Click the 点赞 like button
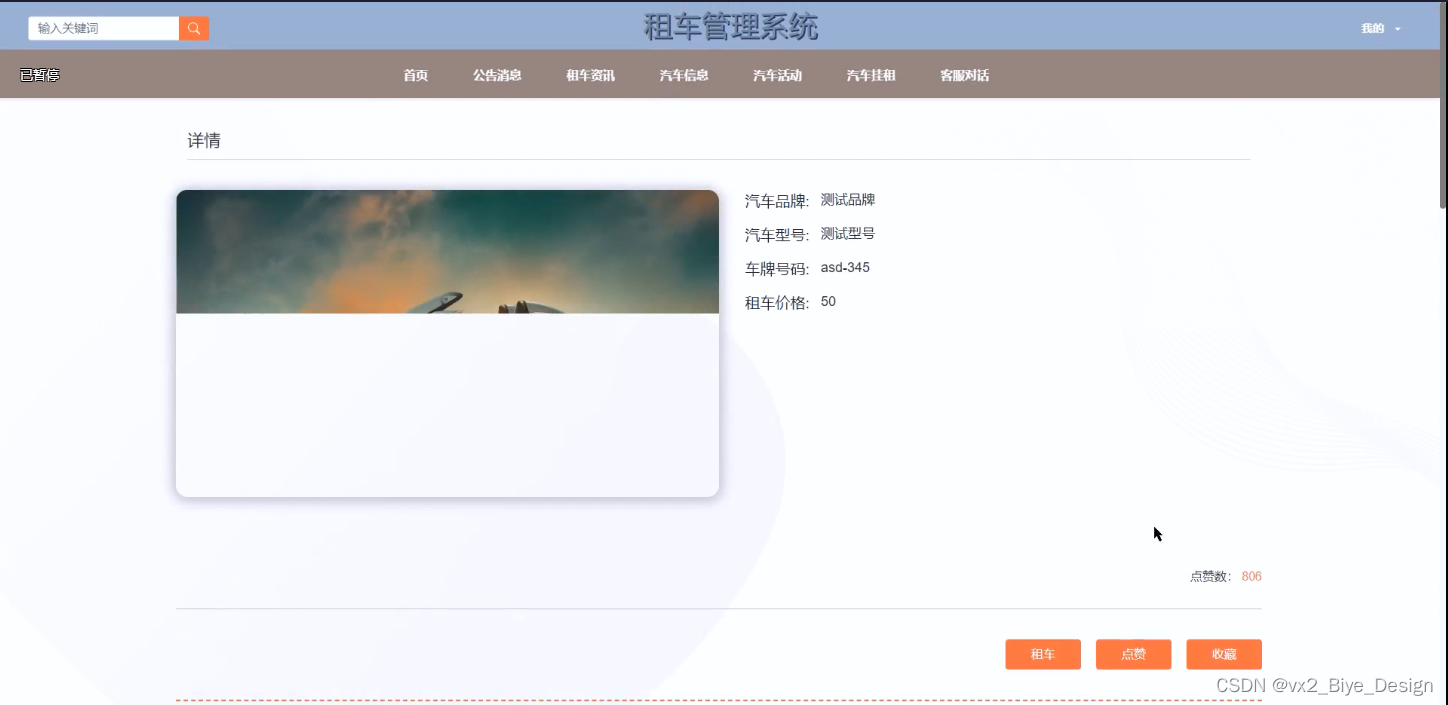1448x705 pixels. [1133, 654]
